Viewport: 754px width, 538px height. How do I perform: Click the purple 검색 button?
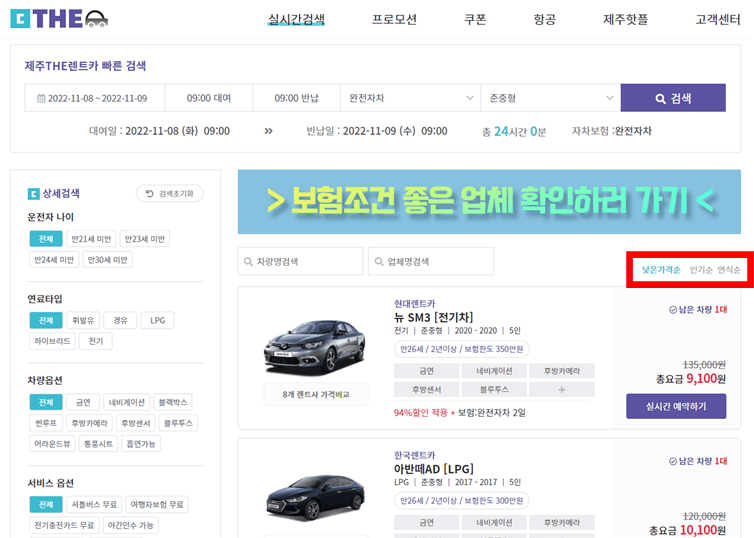click(673, 98)
